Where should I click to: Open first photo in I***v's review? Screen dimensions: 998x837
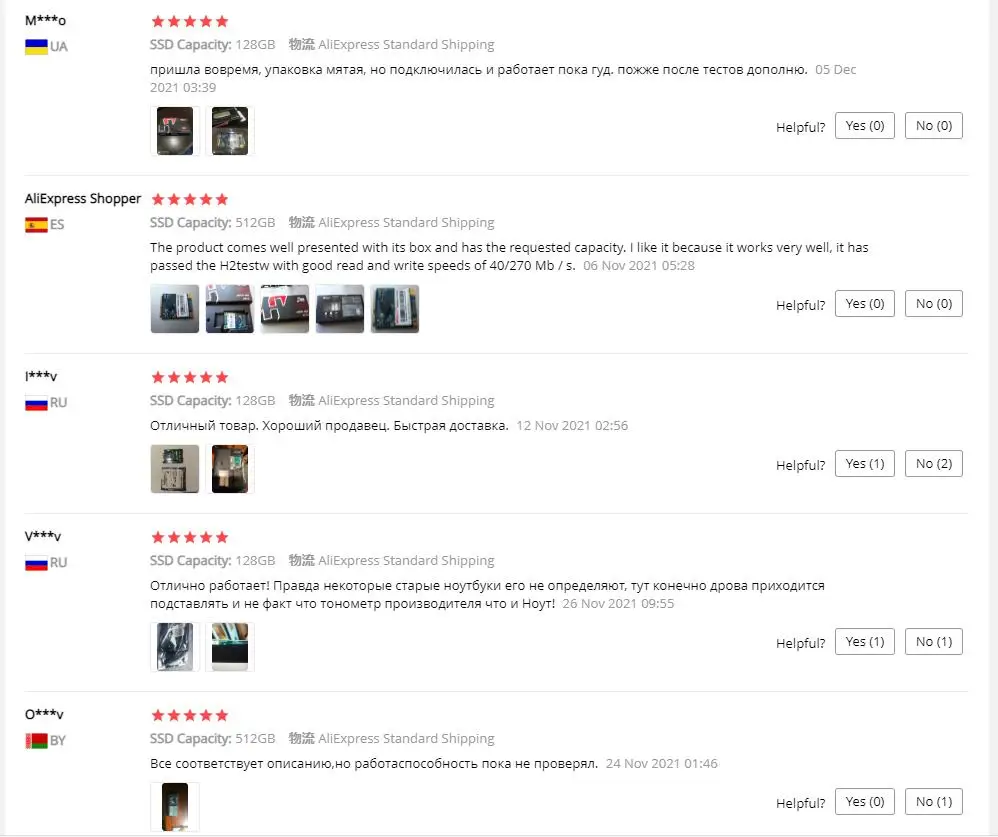175,469
